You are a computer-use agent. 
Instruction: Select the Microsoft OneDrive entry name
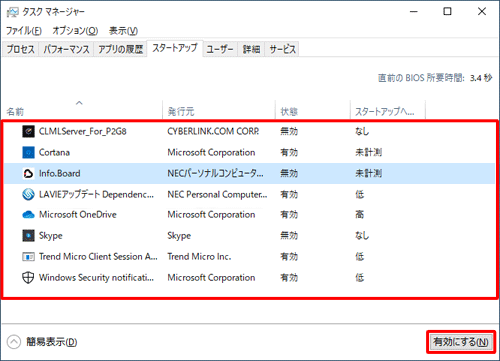tap(78, 215)
